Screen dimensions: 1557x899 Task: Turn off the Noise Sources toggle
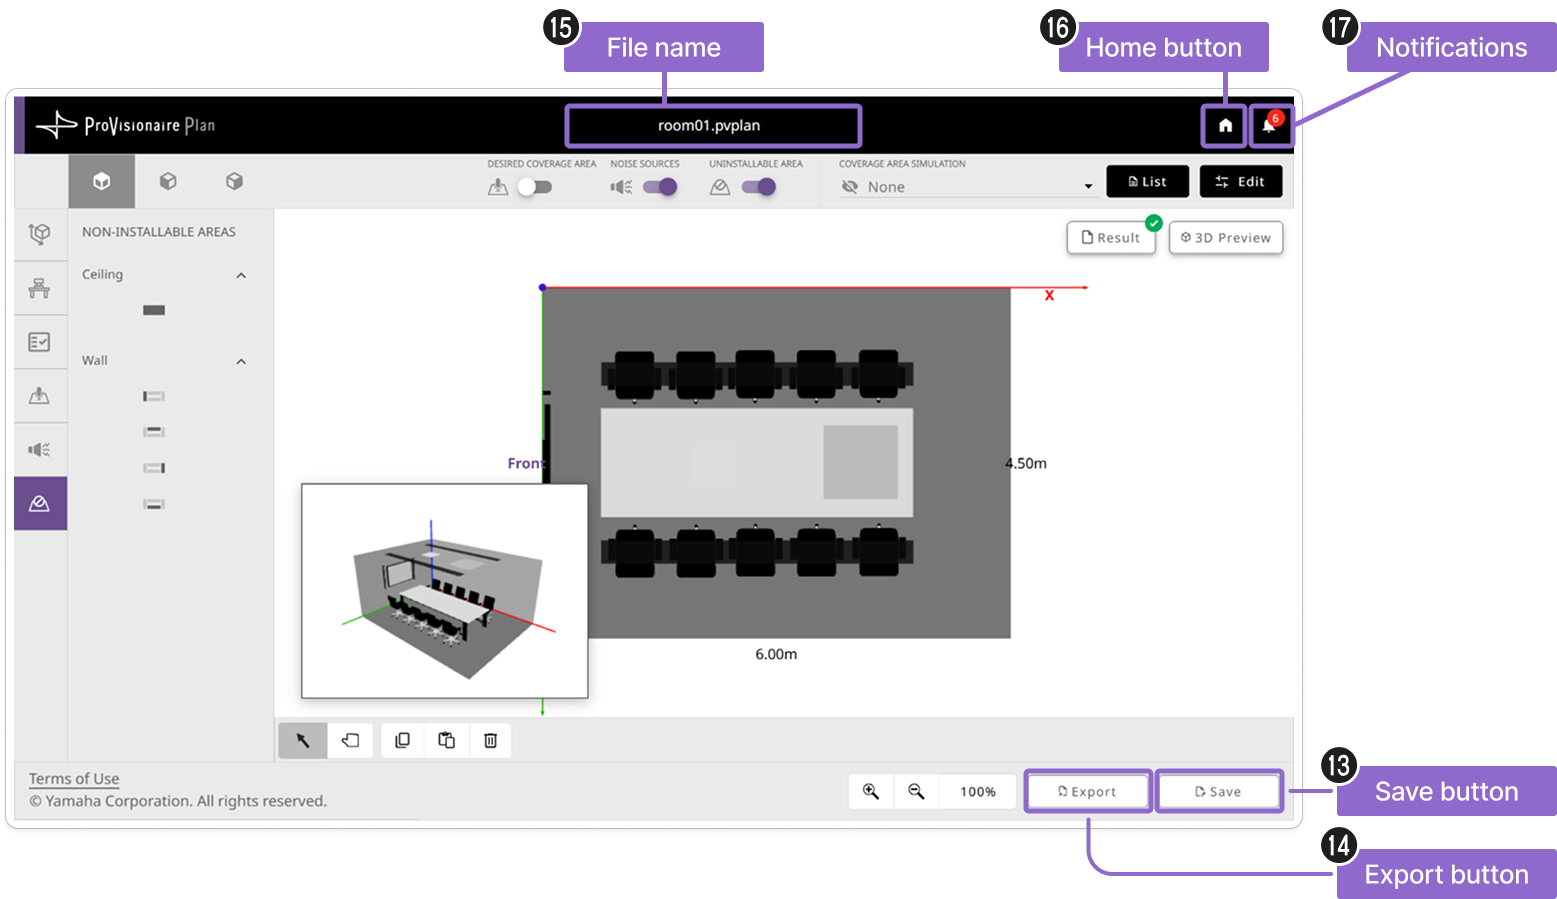click(x=660, y=187)
